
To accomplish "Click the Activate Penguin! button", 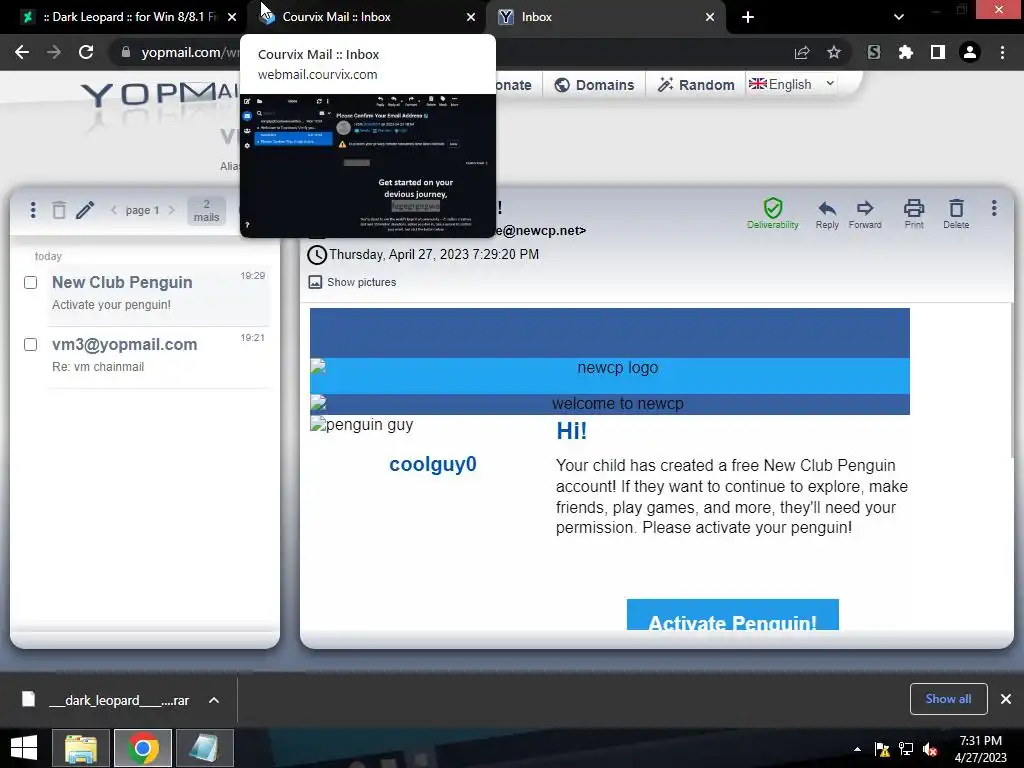I will point(733,615).
